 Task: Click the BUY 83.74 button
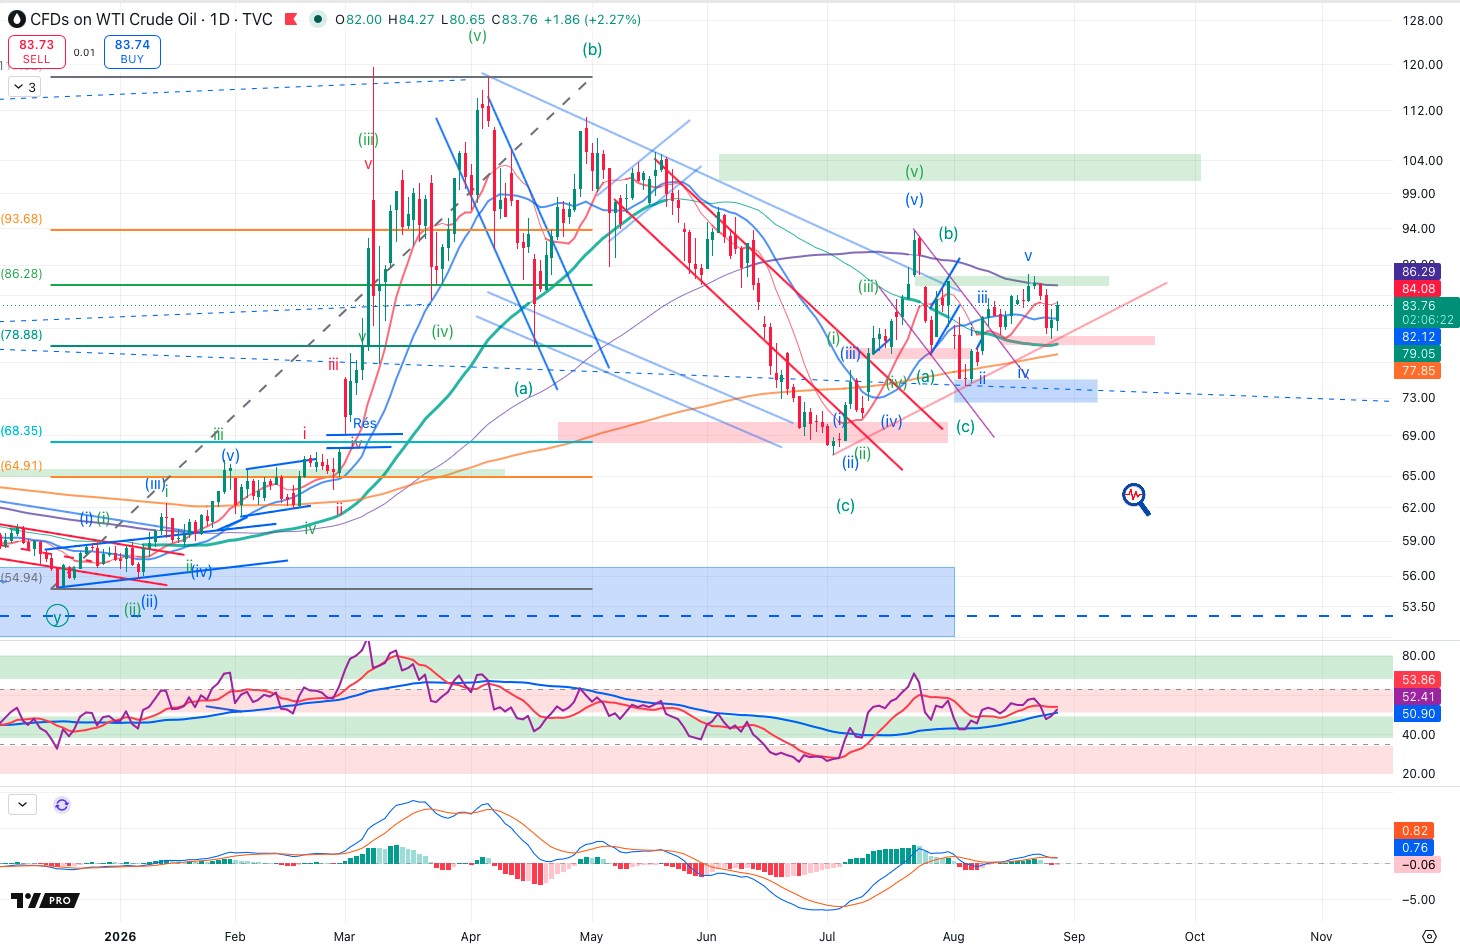click(132, 51)
